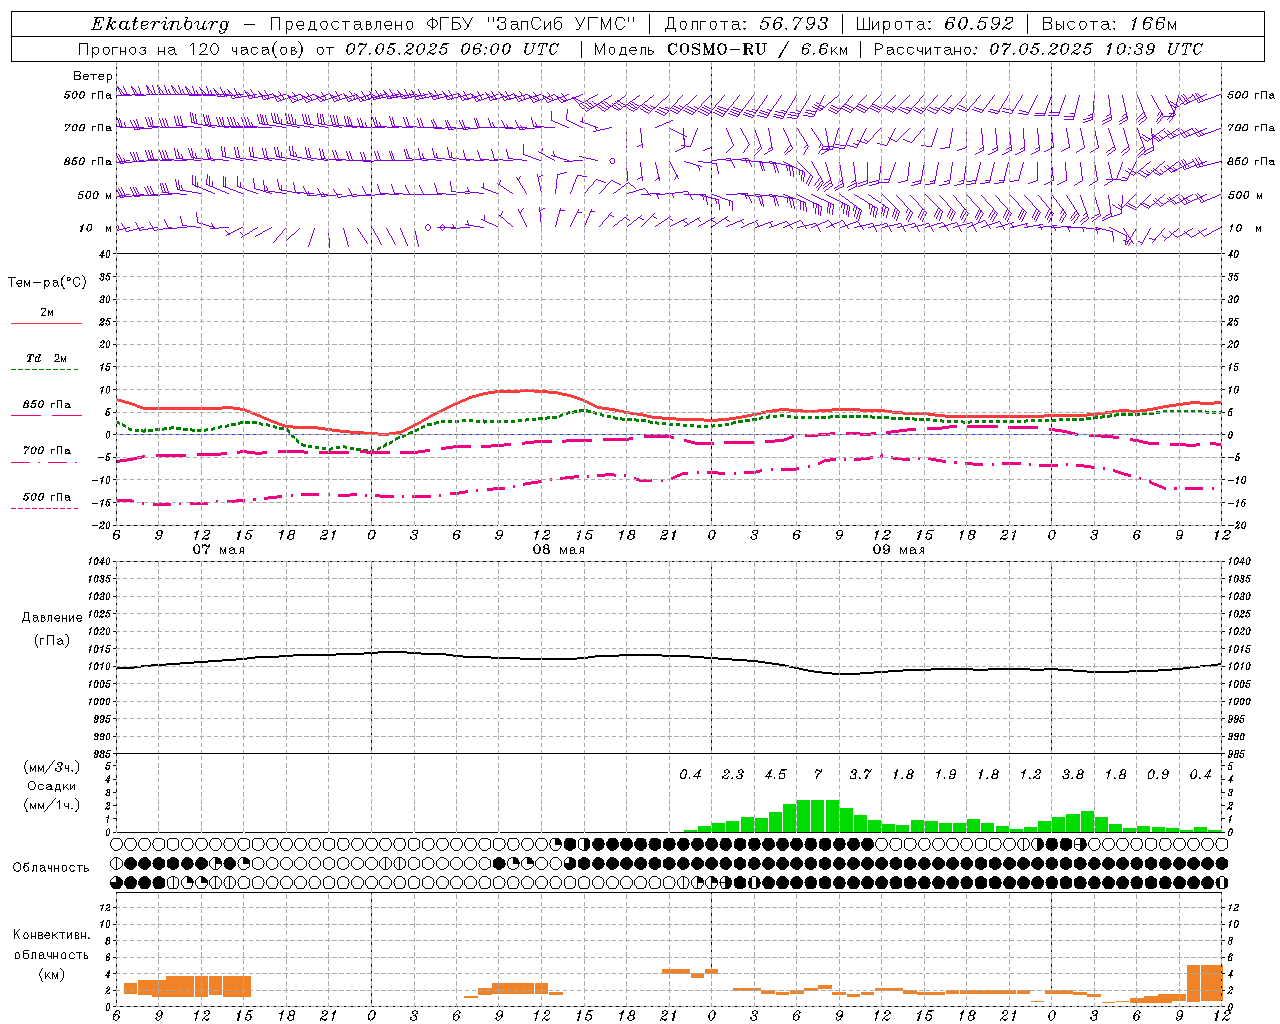Click the '08 мая' date label
Screen dimensions: 1280x1024
pyautogui.click(x=558, y=550)
